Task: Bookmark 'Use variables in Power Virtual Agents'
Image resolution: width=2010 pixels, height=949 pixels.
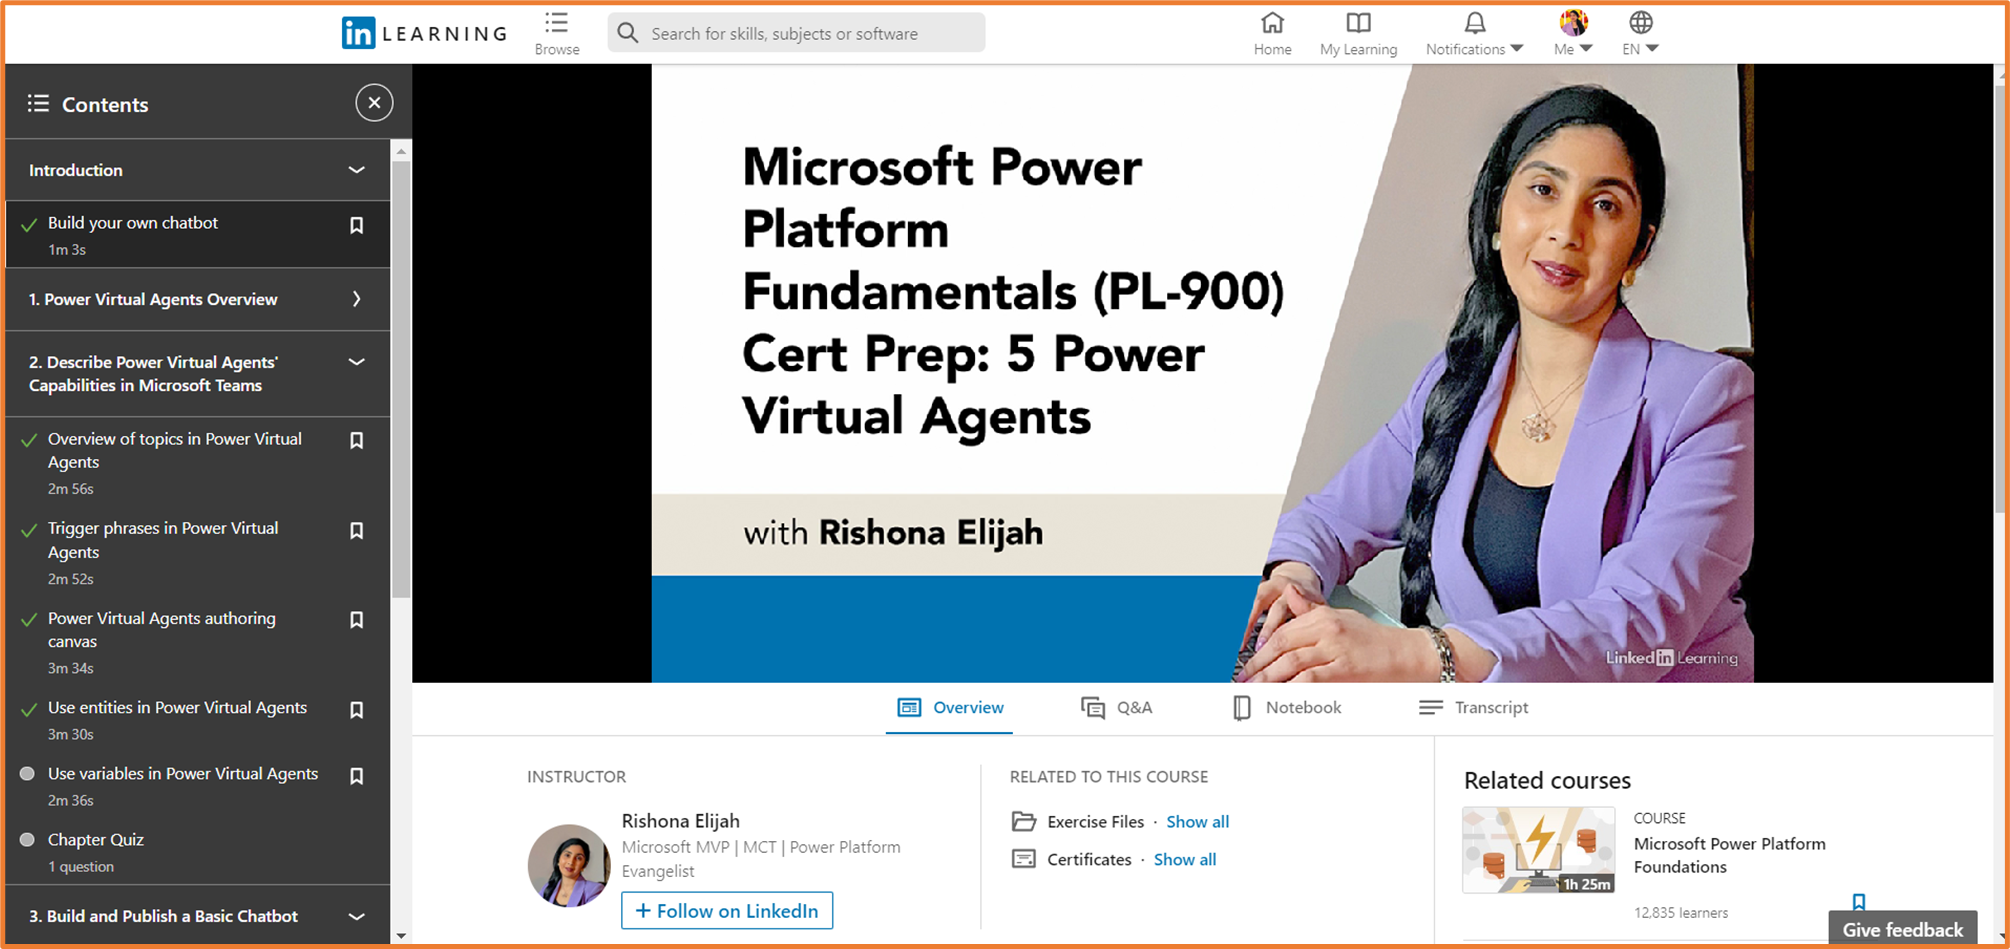Action: coord(356,776)
